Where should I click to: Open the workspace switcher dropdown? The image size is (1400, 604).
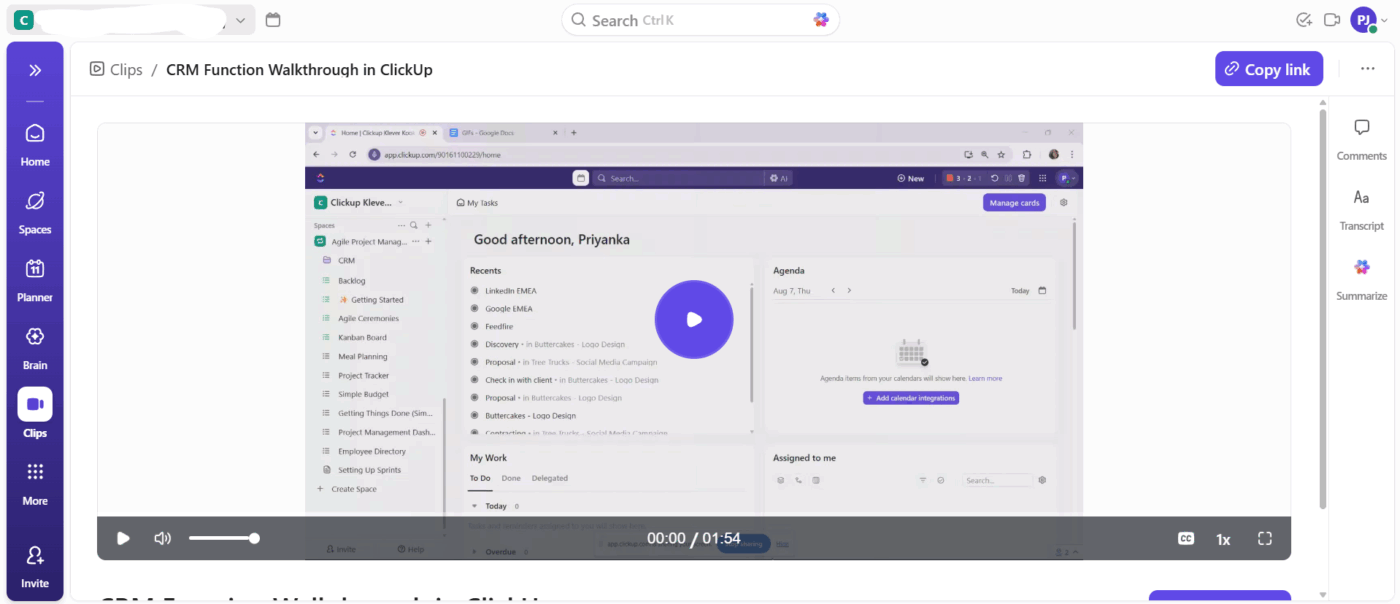tap(240, 19)
